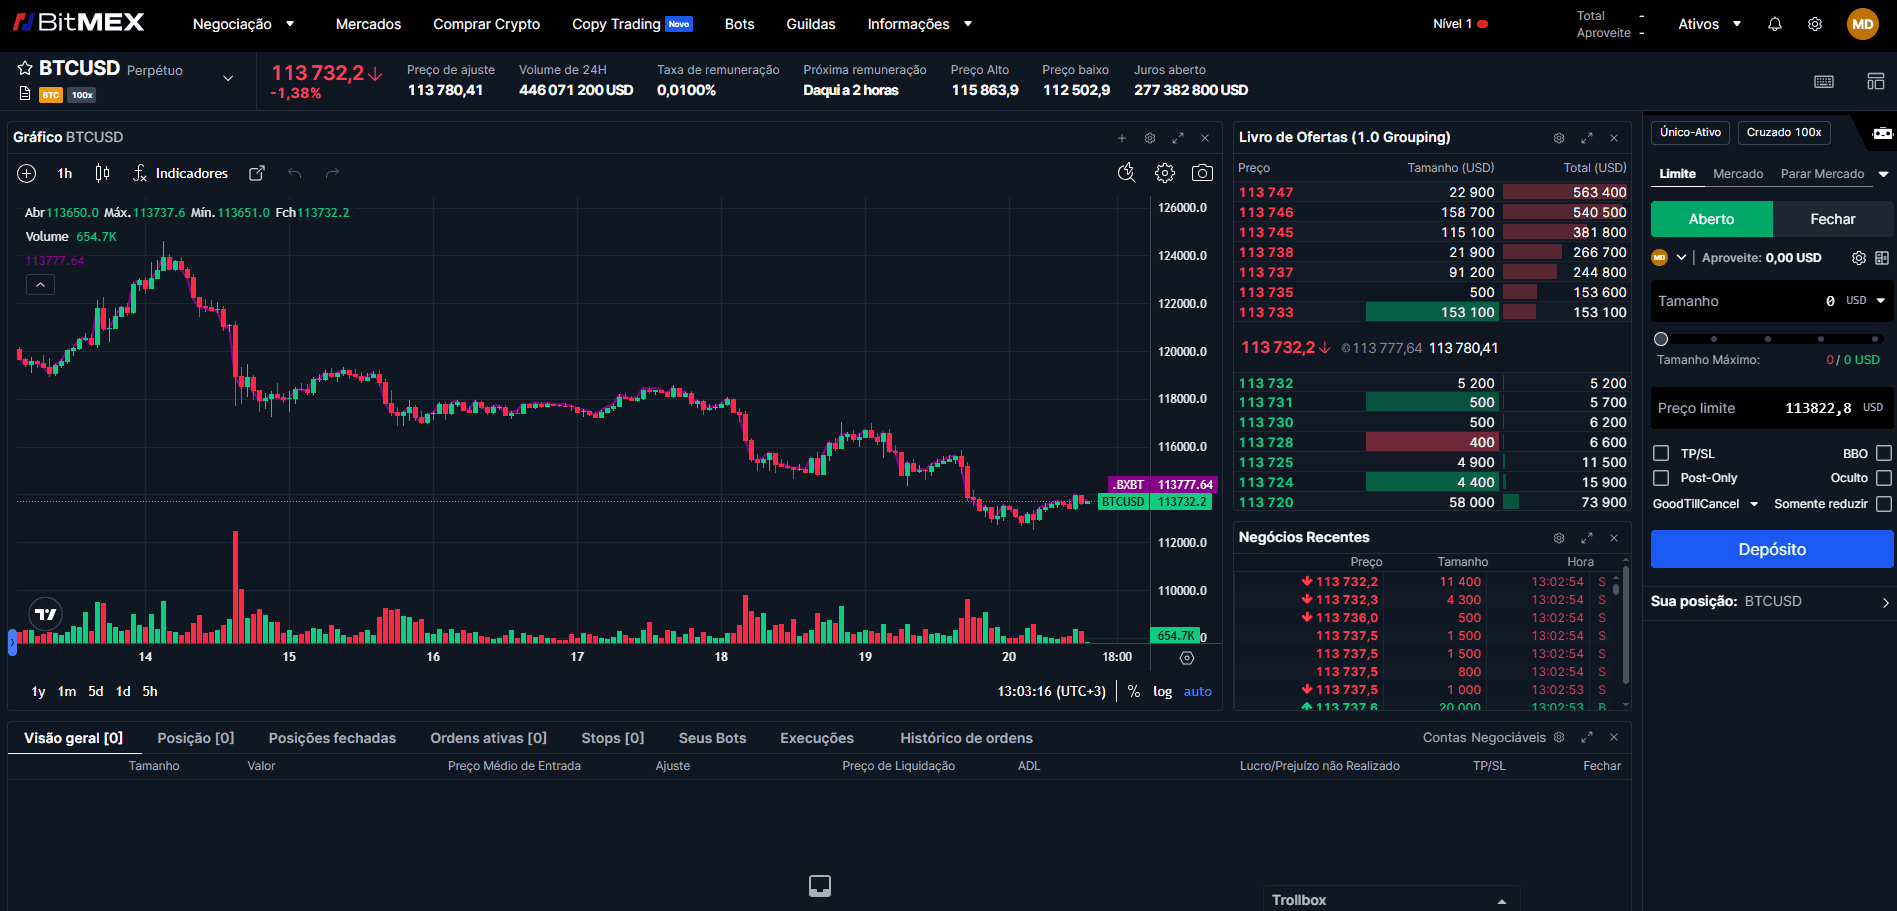Open the on-screen keyboard shortcut icon
The image size is (1897, 911).
[x=1824, y=82]
